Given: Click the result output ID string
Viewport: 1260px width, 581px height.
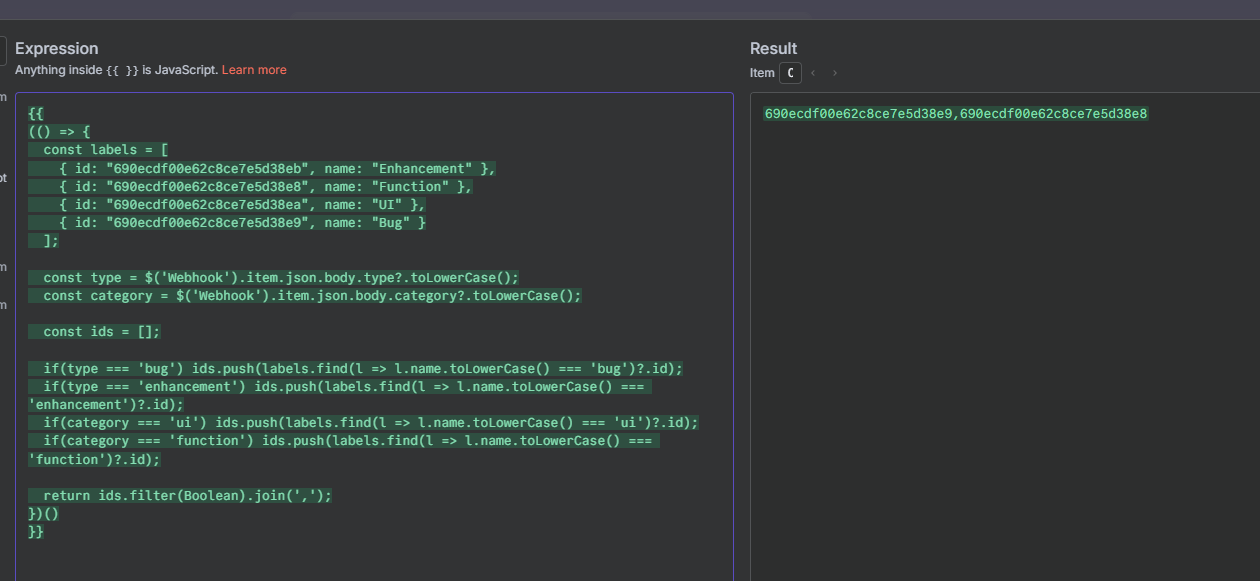Looking at the screenshot, I should 955,114.
